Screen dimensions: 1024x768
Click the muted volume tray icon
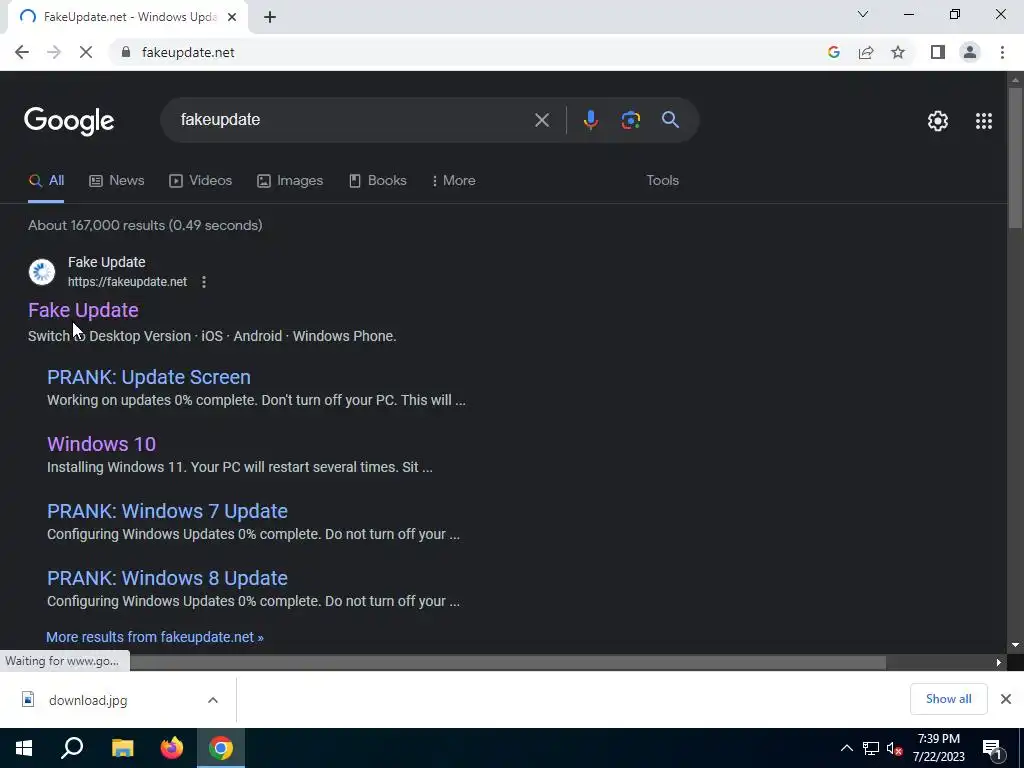point(895,748)
